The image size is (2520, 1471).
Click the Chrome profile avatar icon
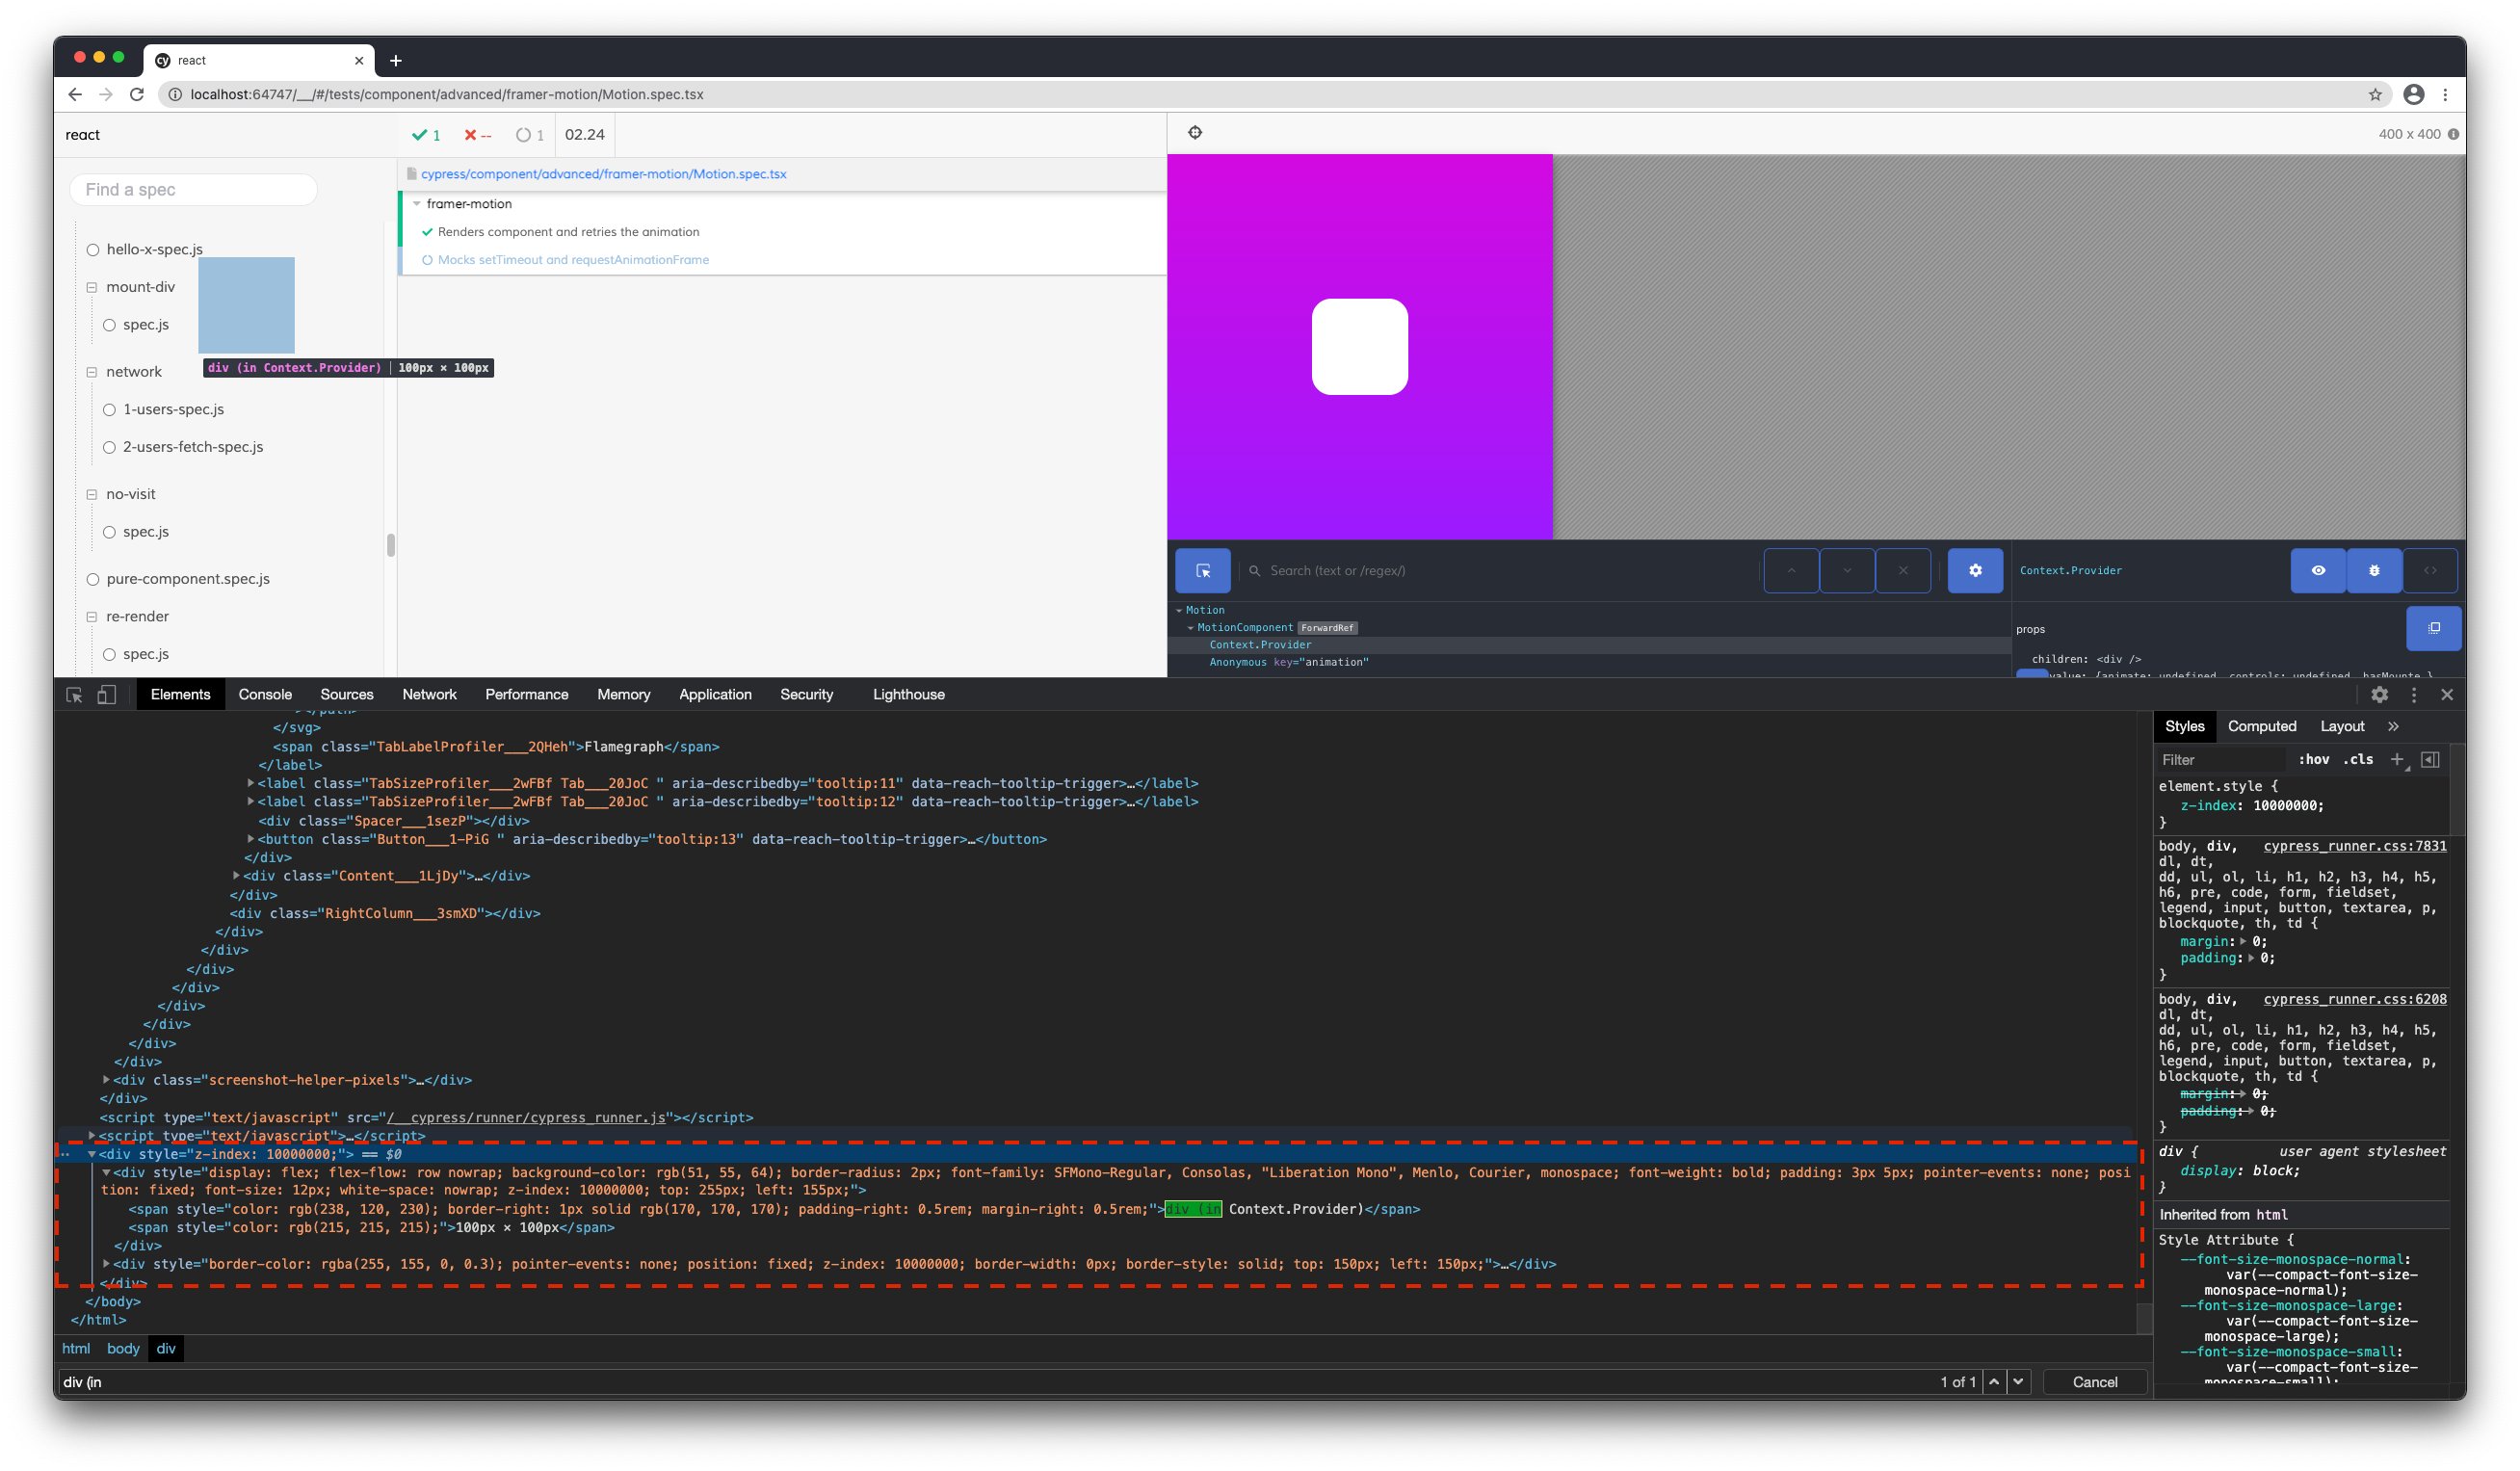point(2413,95)
